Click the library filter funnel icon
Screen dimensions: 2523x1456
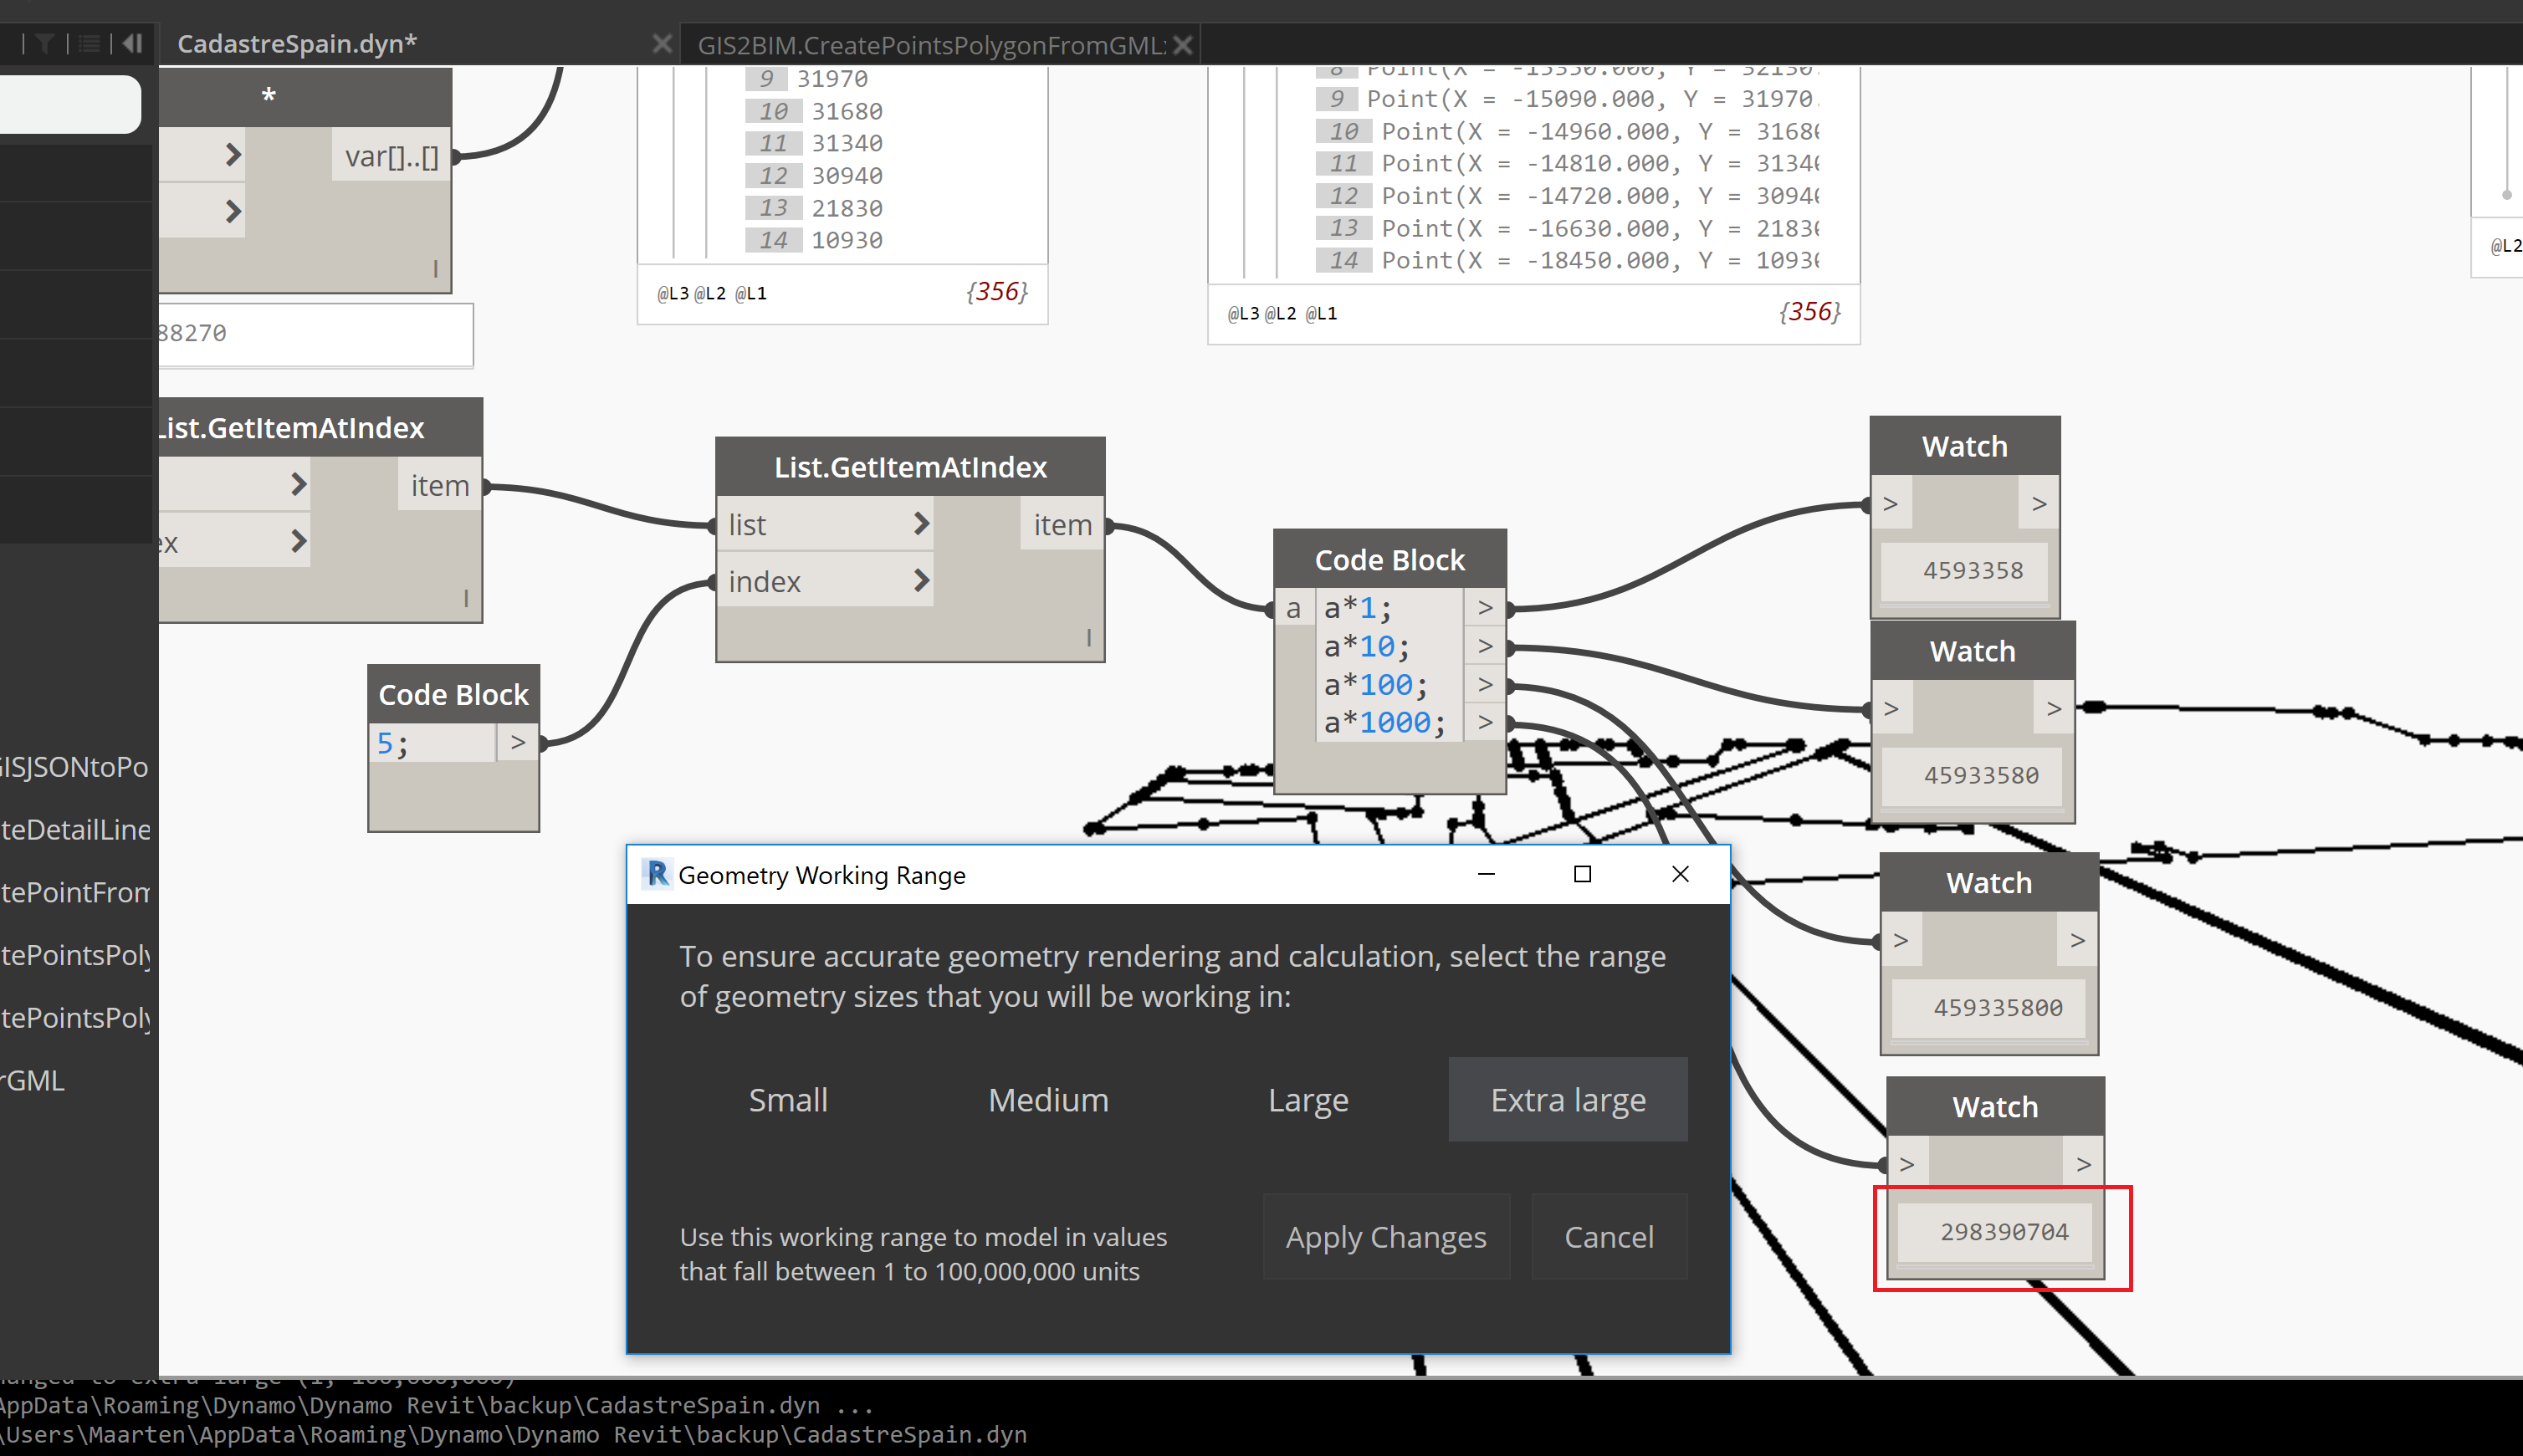[44, 43]
